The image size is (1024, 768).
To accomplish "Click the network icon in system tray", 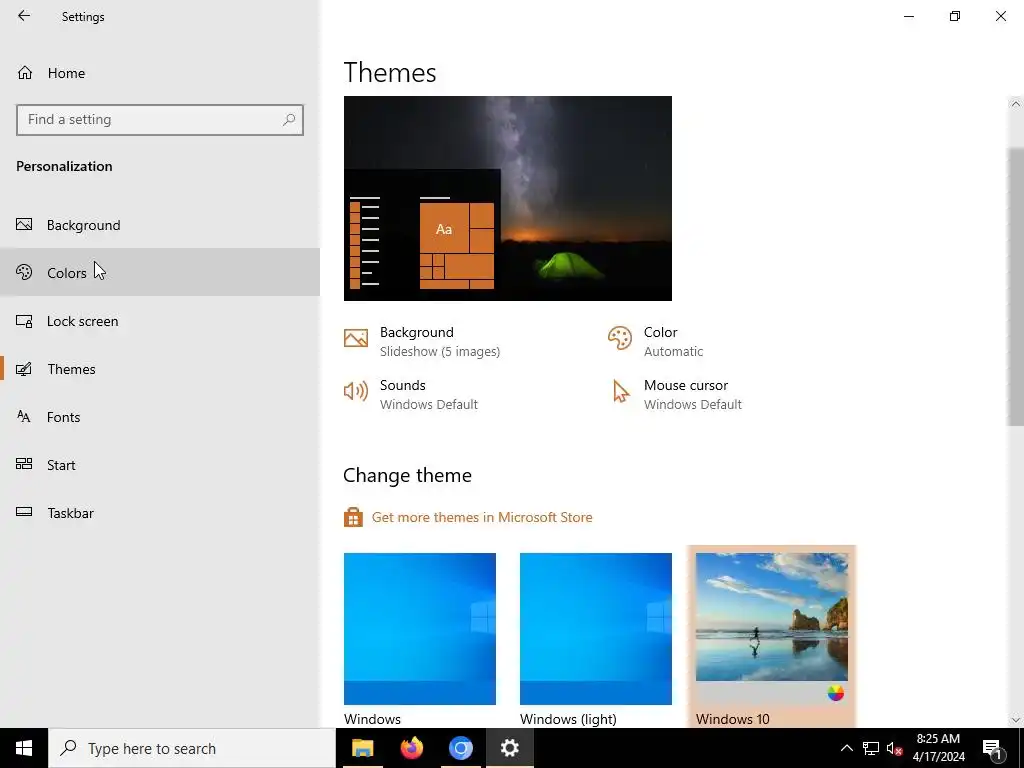I will 871,748.
